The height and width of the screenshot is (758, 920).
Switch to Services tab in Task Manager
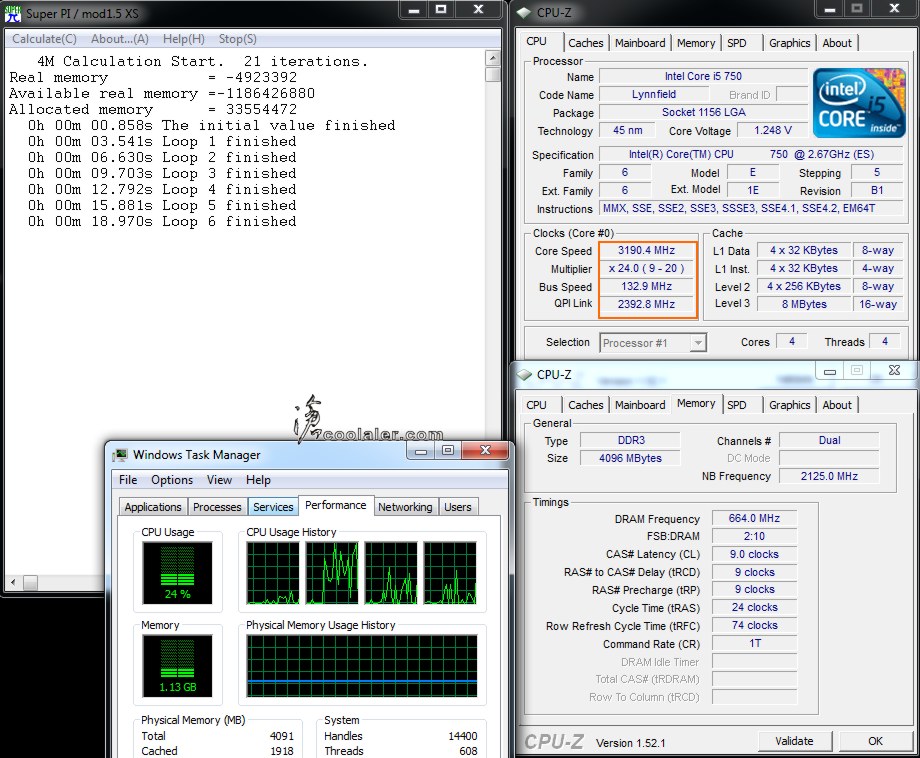[x=273, y=507]
